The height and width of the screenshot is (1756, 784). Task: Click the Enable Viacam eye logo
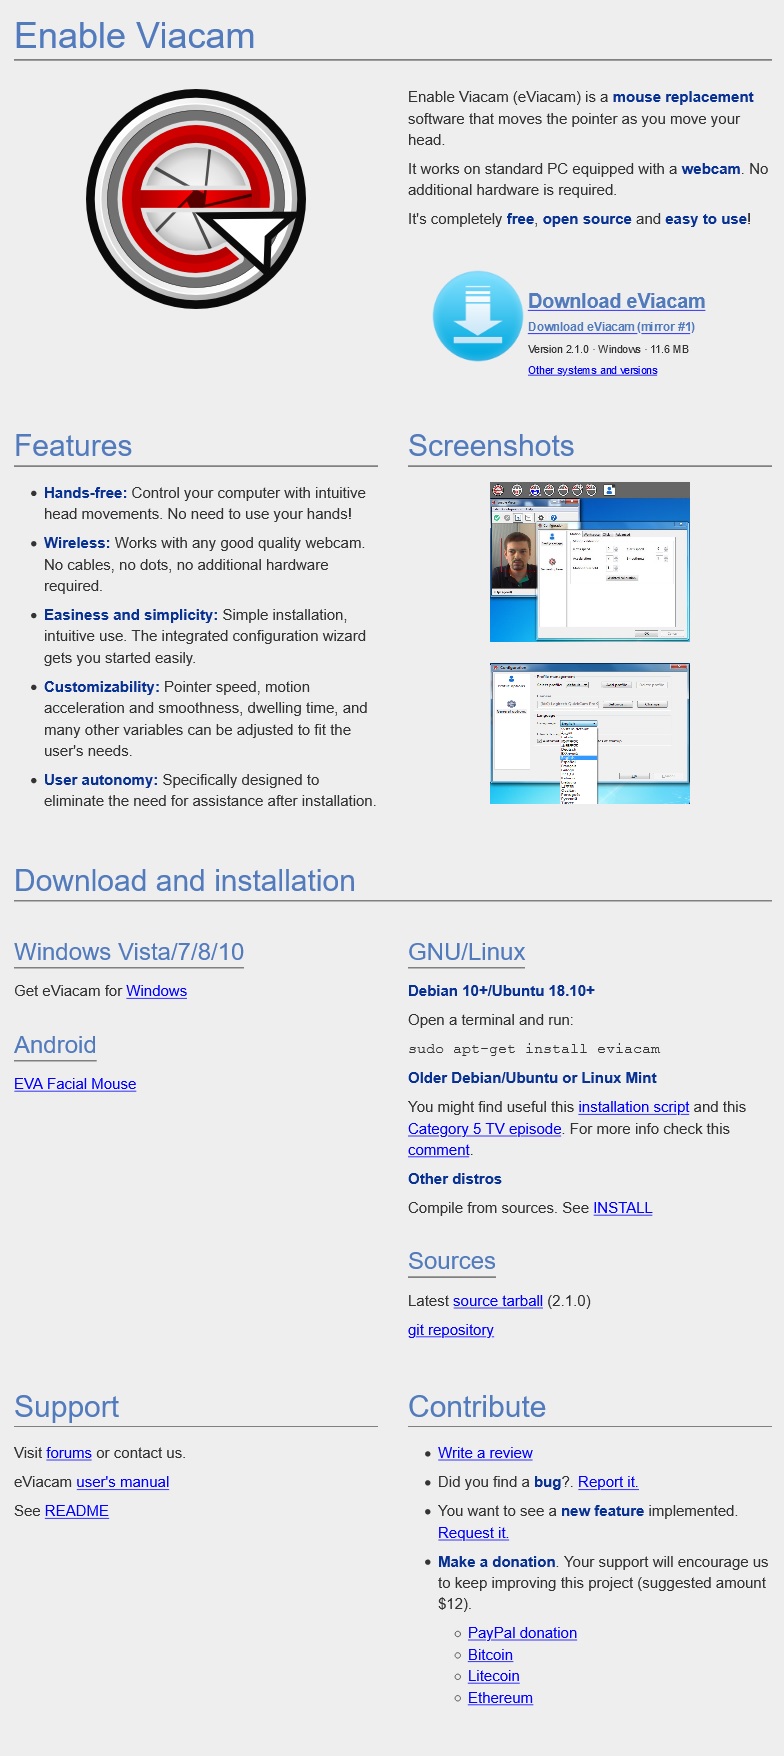coord(196,199)
